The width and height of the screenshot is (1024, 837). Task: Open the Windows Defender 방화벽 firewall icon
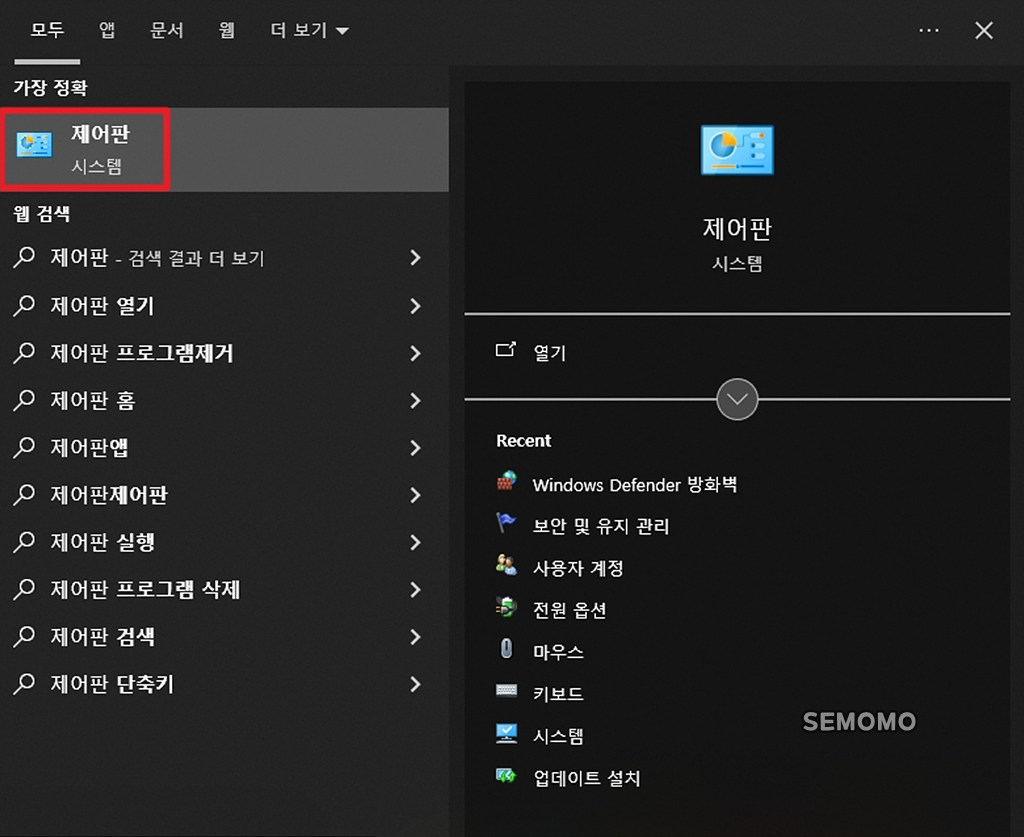(506, 481)
